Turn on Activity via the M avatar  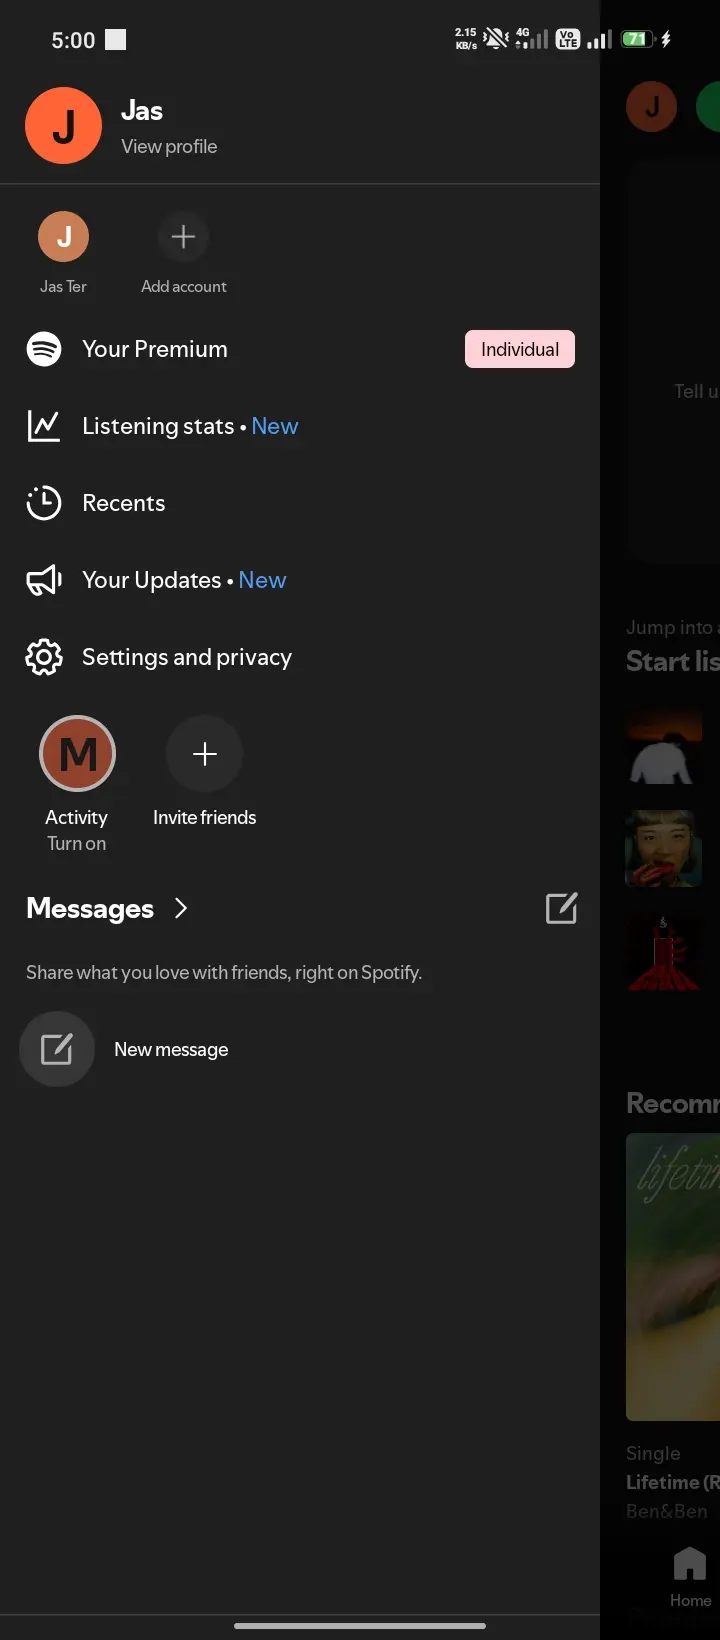(78, 754)
